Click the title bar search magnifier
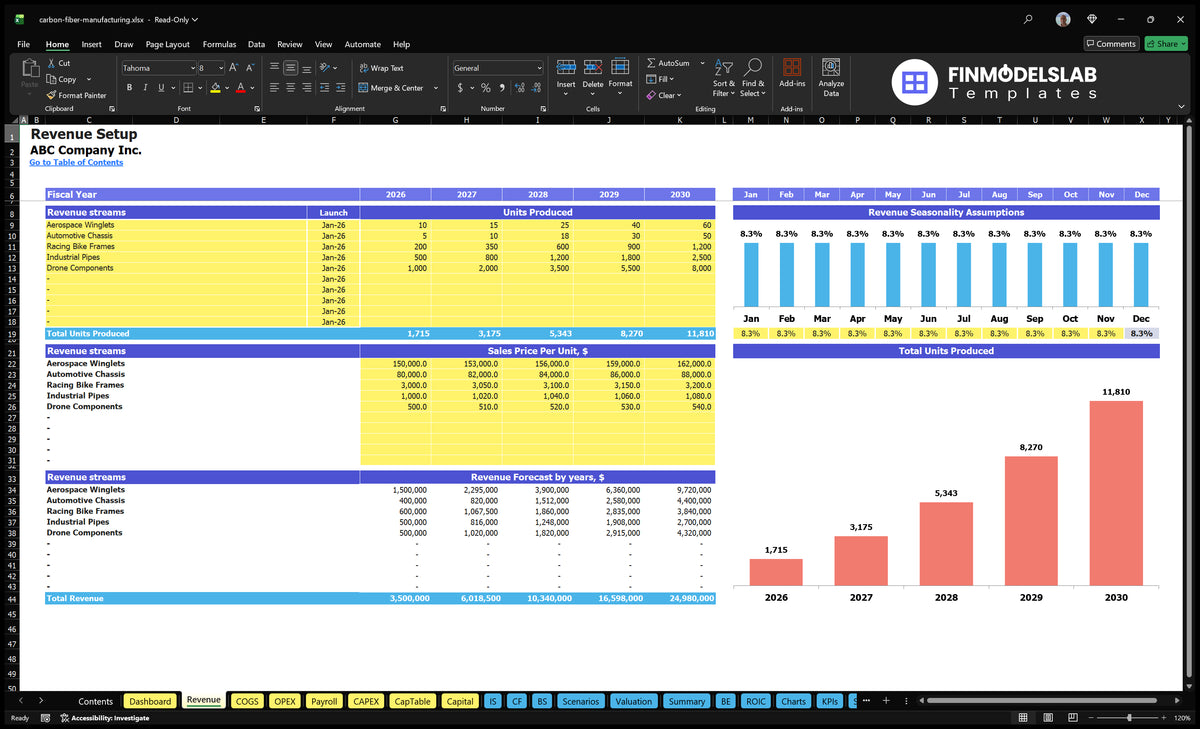Screen dimensions: 1200x729 coord(1029,19)
